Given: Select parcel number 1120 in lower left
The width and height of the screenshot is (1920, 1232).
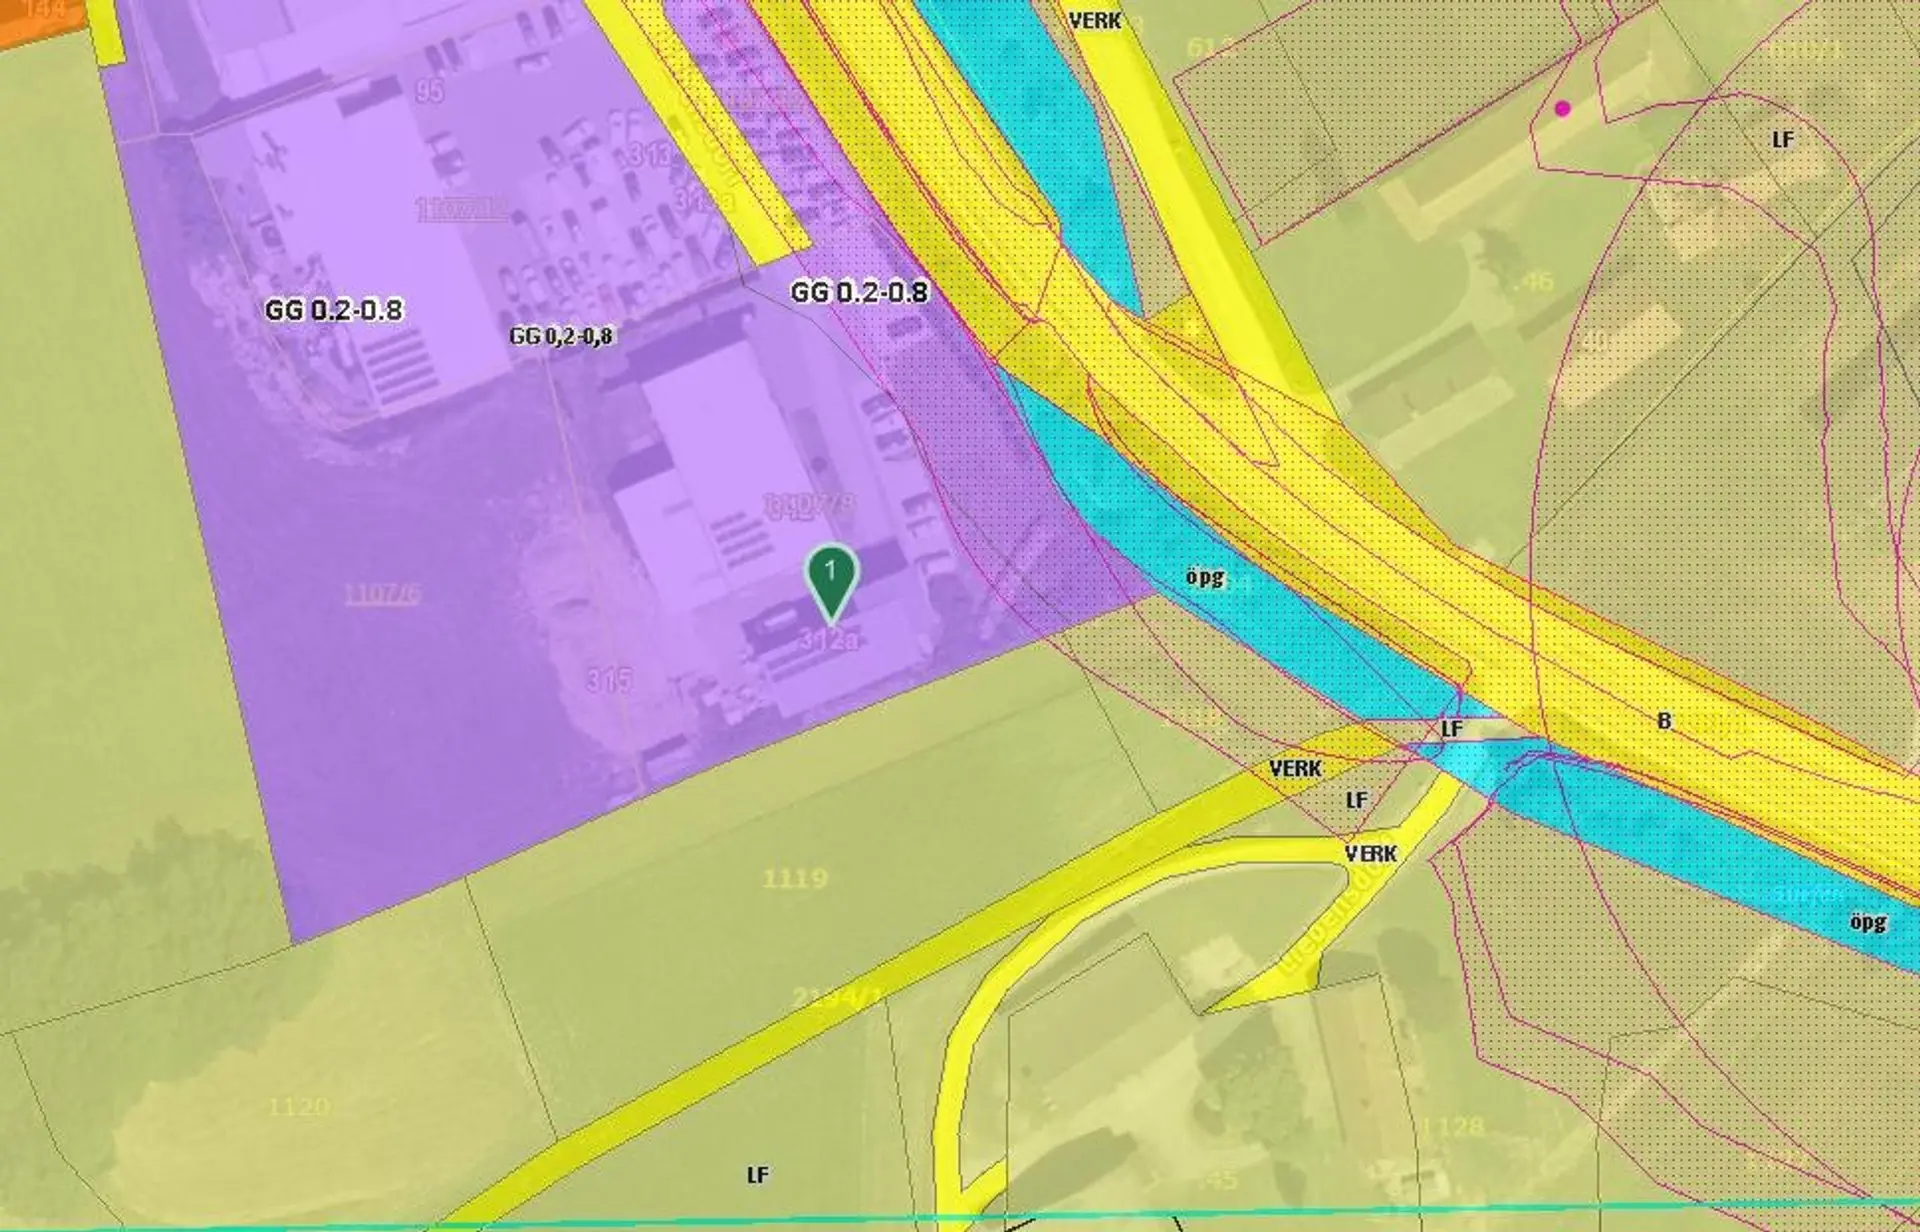Looking at the screenshot, I should tap(298, 1106).
